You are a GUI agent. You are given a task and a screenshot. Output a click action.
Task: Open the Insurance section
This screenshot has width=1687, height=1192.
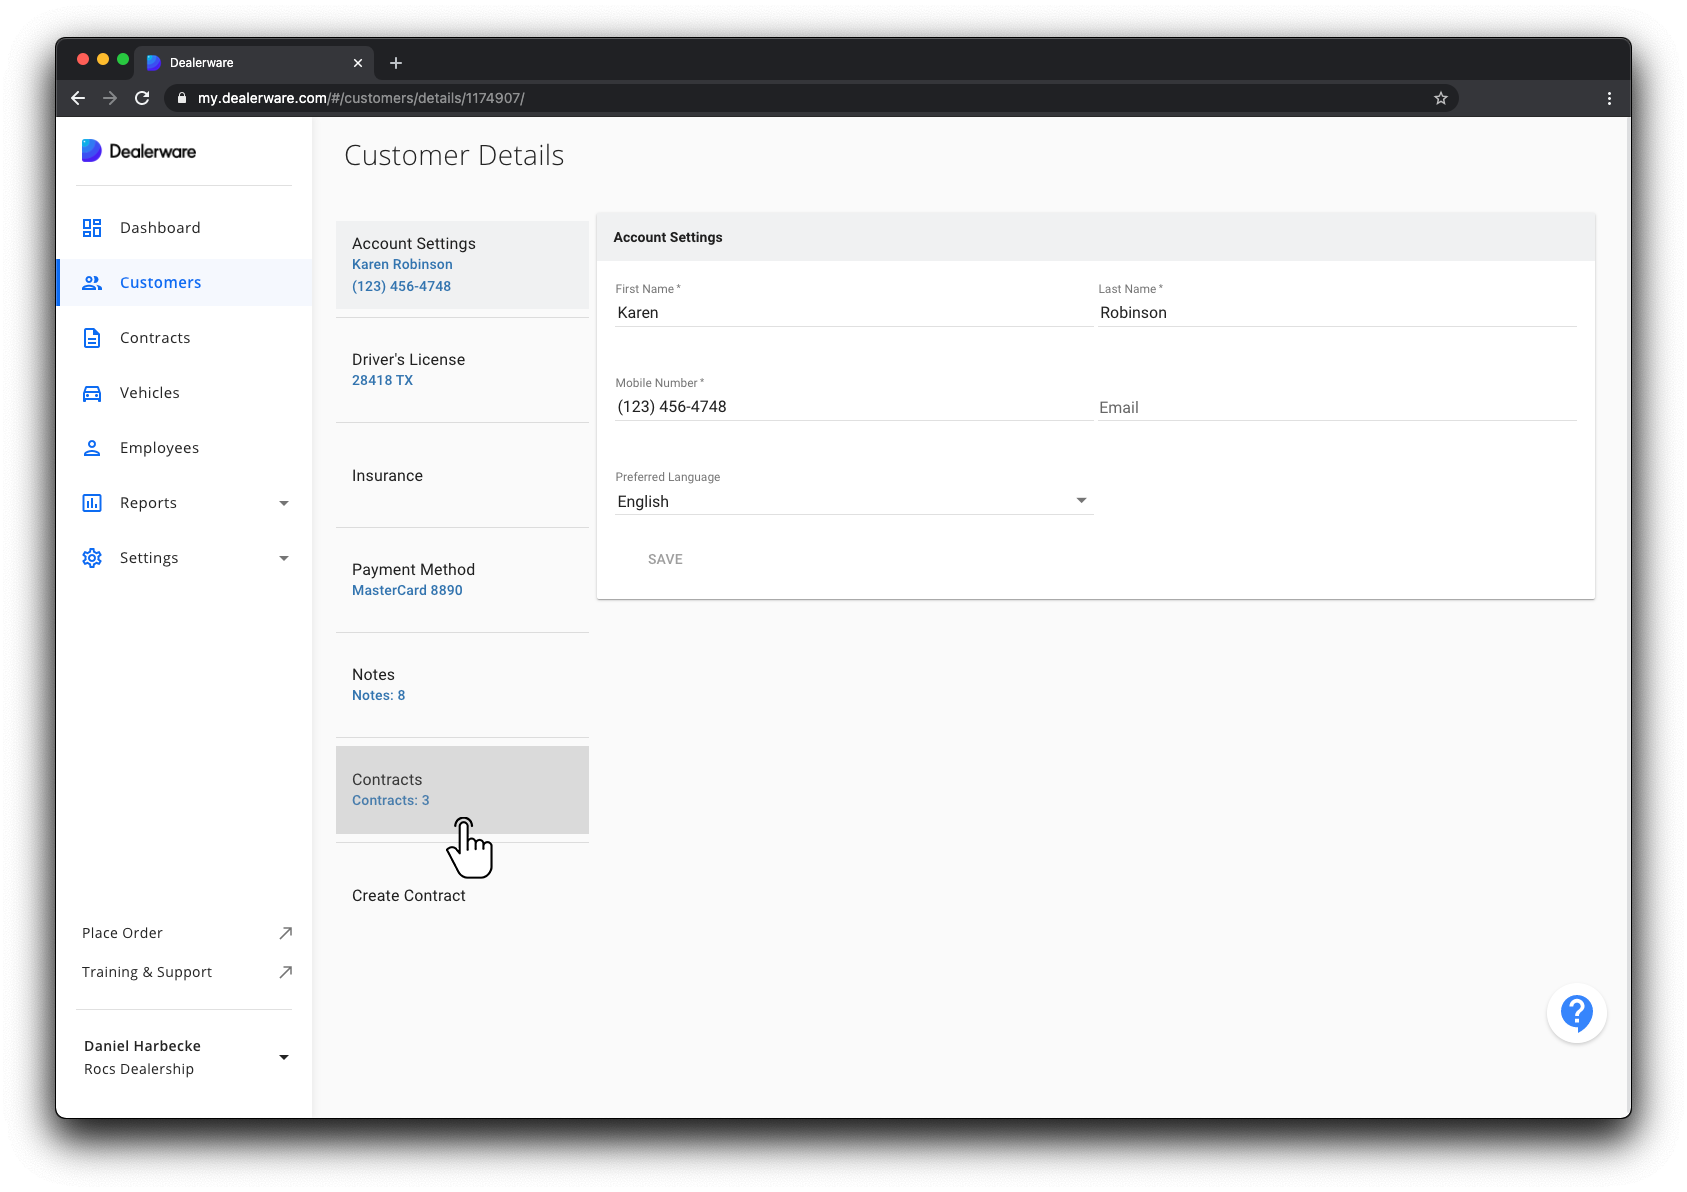pos(462,475)
